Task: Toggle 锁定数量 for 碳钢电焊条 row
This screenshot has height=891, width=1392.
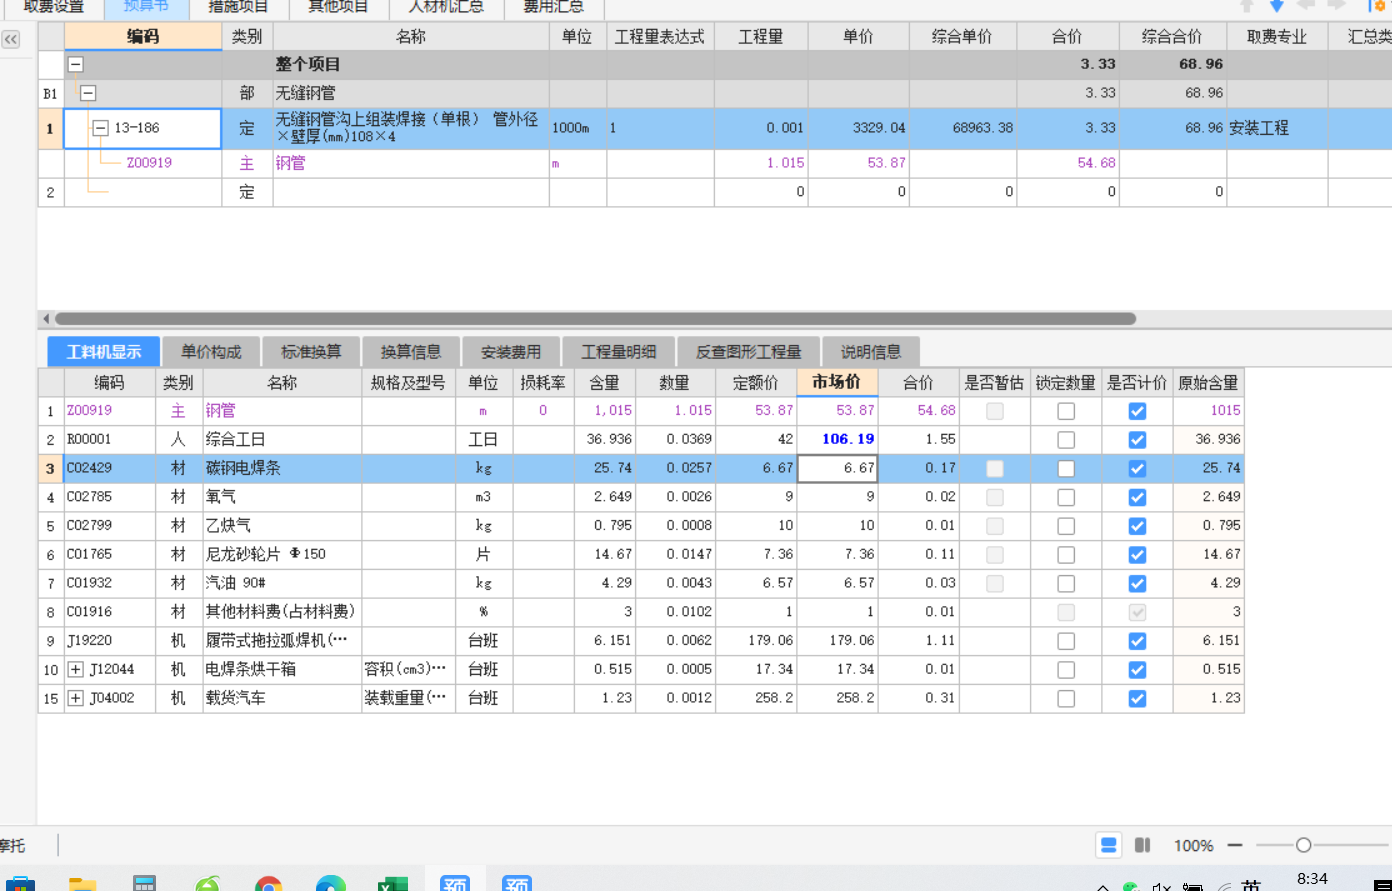Action: click(x=1066, y=469)
